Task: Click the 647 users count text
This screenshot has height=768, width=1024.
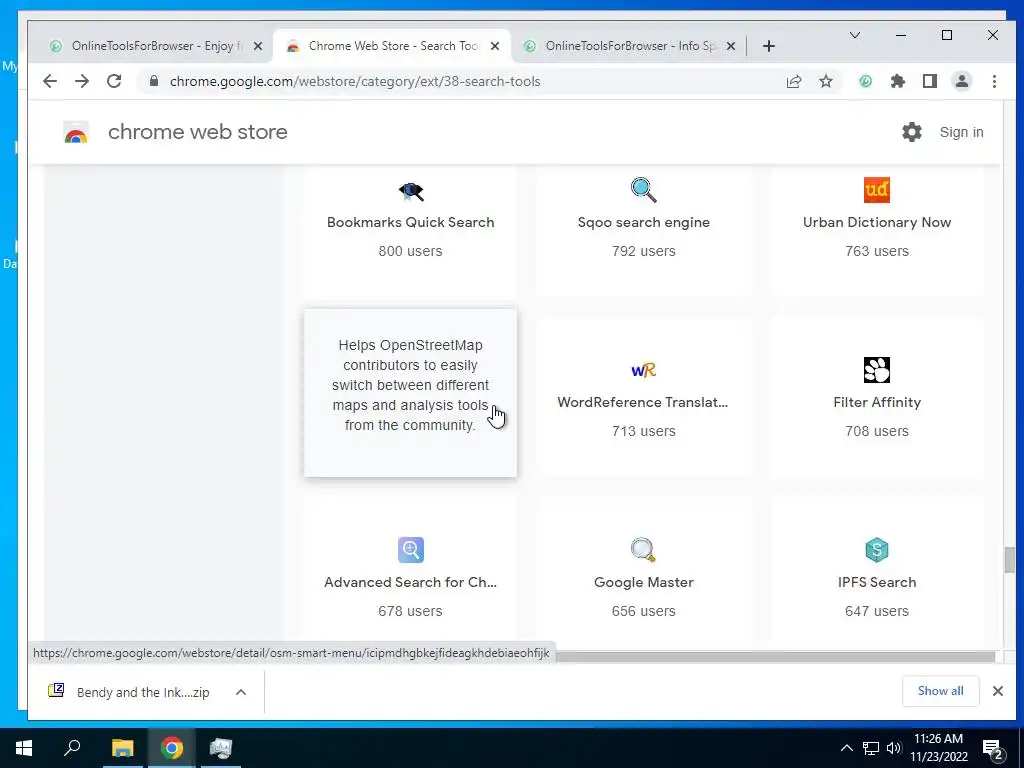Action: [x=876, y=611]
